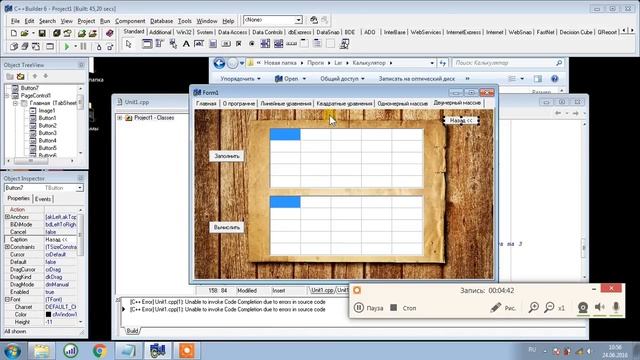Click the Pause debugging toolbar icon
Screen dimensions: 640x360
(x=83, y=47)
